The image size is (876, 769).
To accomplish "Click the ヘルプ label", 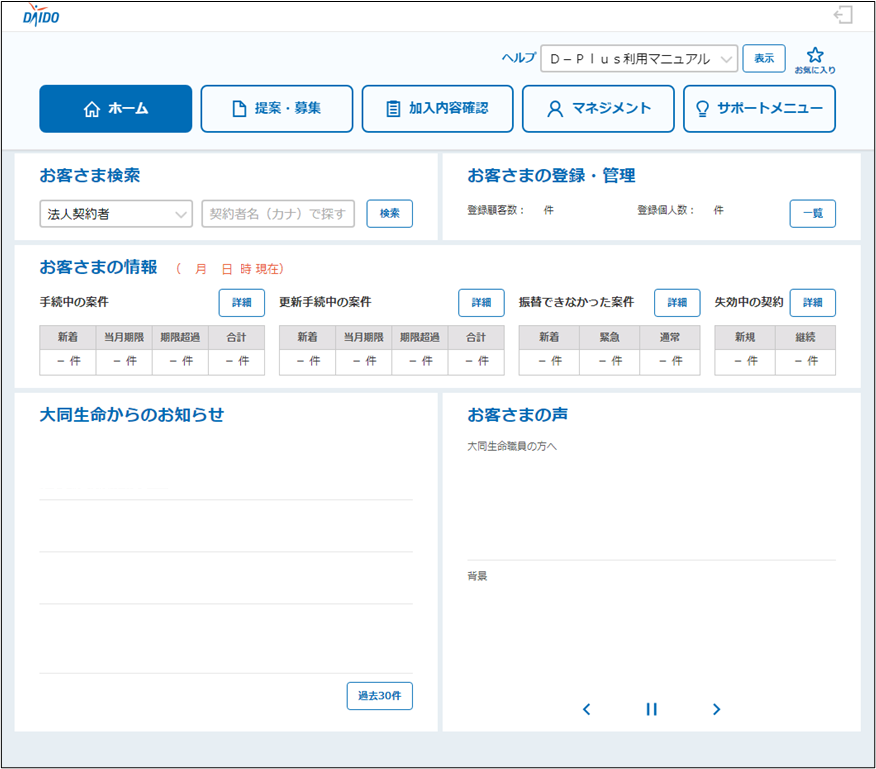I will point(518,58).
